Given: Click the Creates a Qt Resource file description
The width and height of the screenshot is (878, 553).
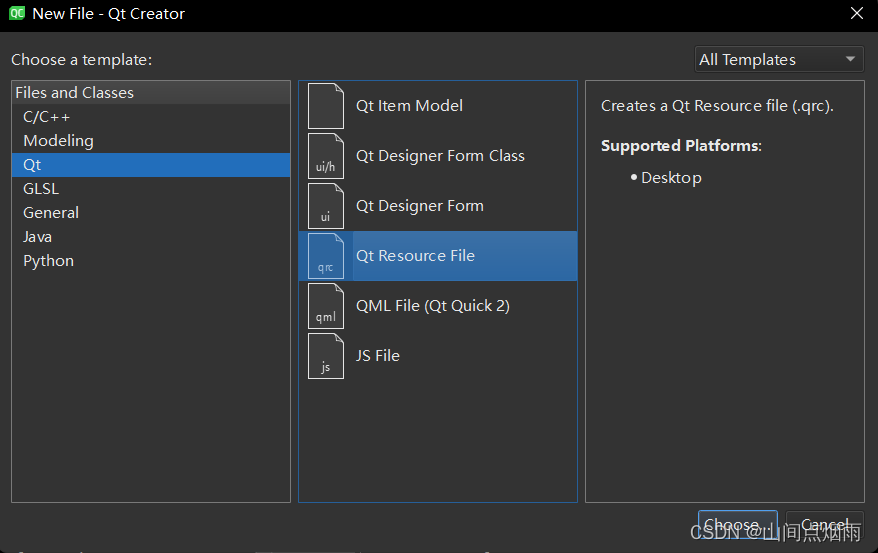Looking at the screenshot, I should click(x=717, y=106).
